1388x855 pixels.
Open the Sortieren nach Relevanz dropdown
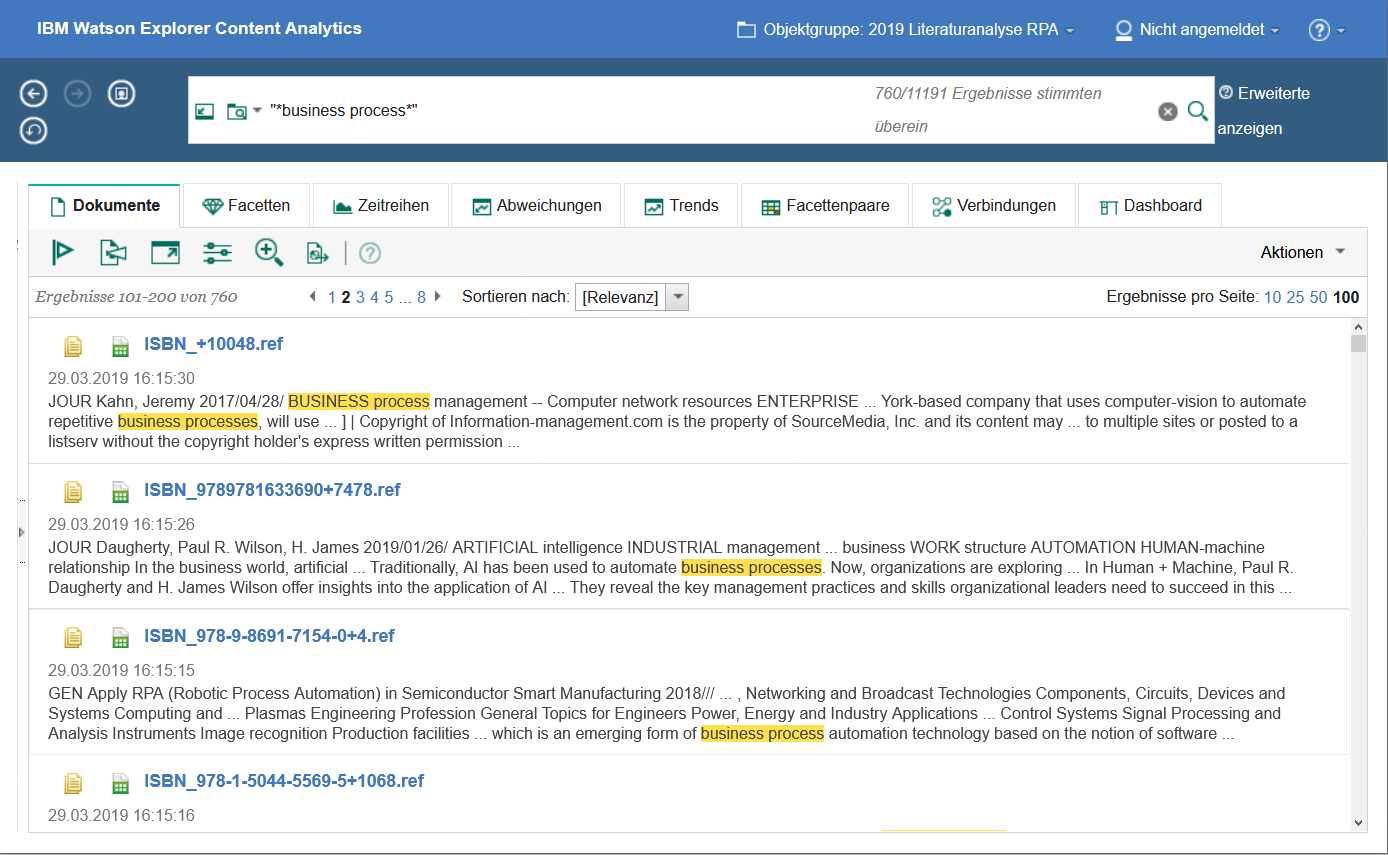click(x=632, y=297)
